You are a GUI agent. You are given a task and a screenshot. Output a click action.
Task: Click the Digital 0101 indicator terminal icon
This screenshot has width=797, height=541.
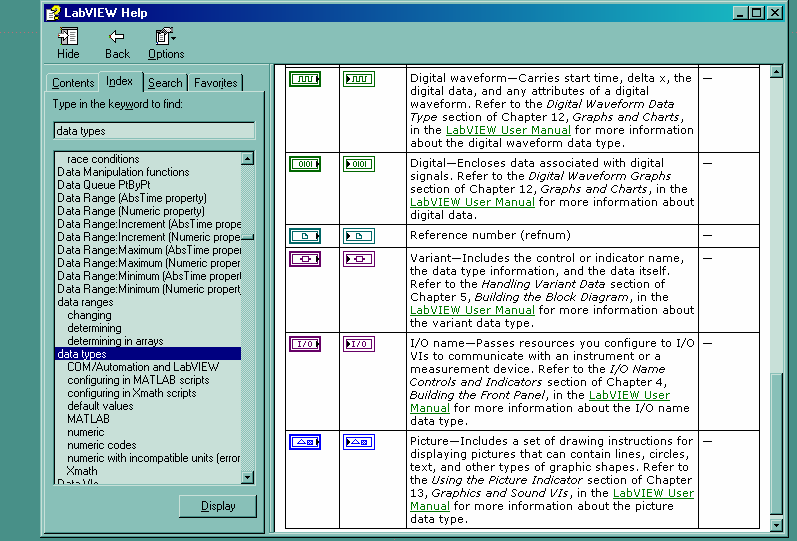[359, 164]
